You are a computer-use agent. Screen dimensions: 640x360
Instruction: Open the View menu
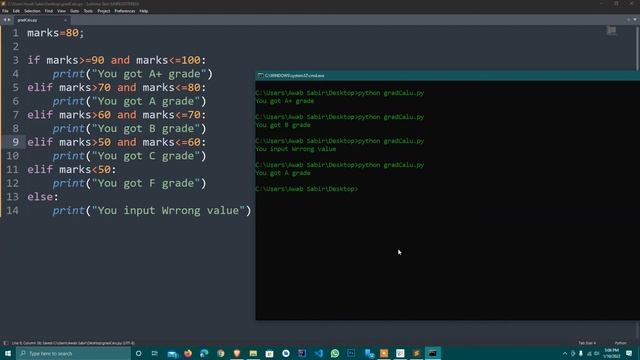[61, 11]
